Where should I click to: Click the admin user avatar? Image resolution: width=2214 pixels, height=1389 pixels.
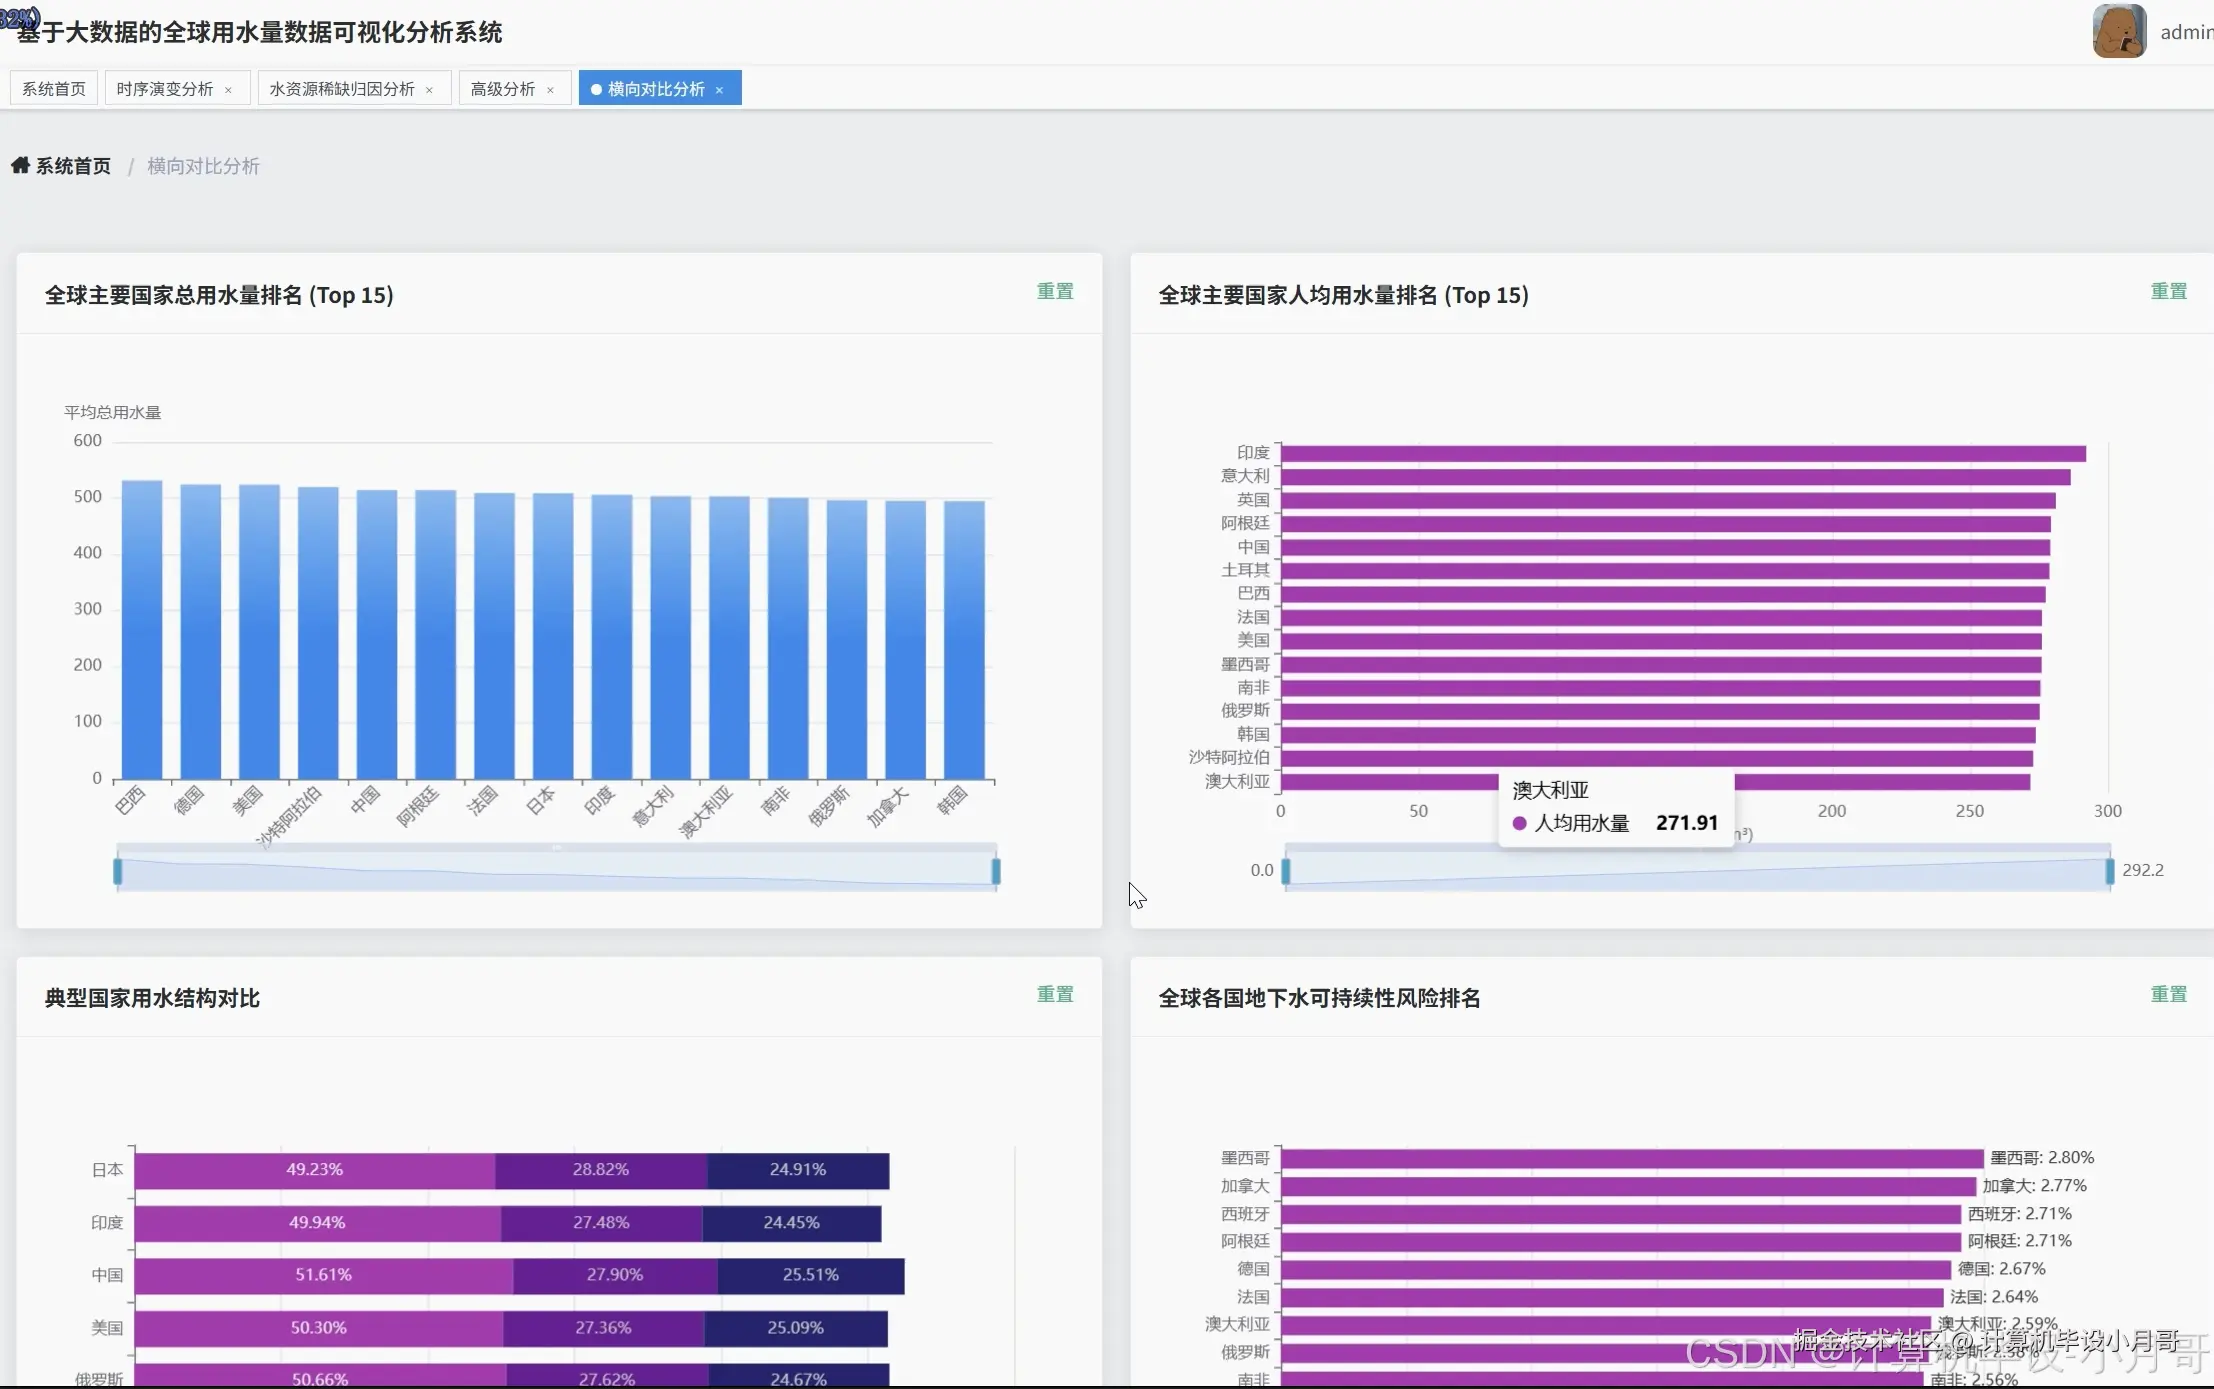[x=2118, y=32]
